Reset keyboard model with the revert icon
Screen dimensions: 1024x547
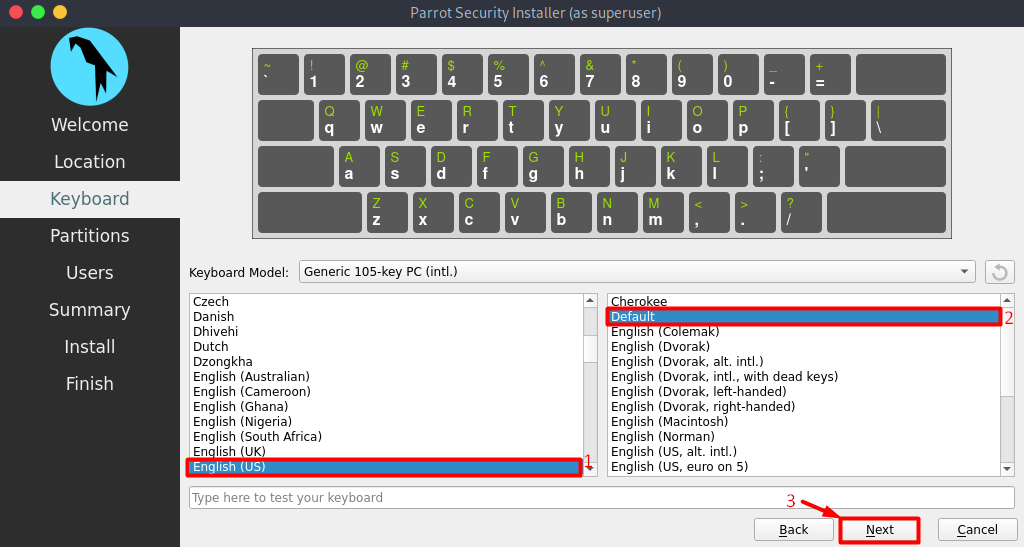[999, 272]
